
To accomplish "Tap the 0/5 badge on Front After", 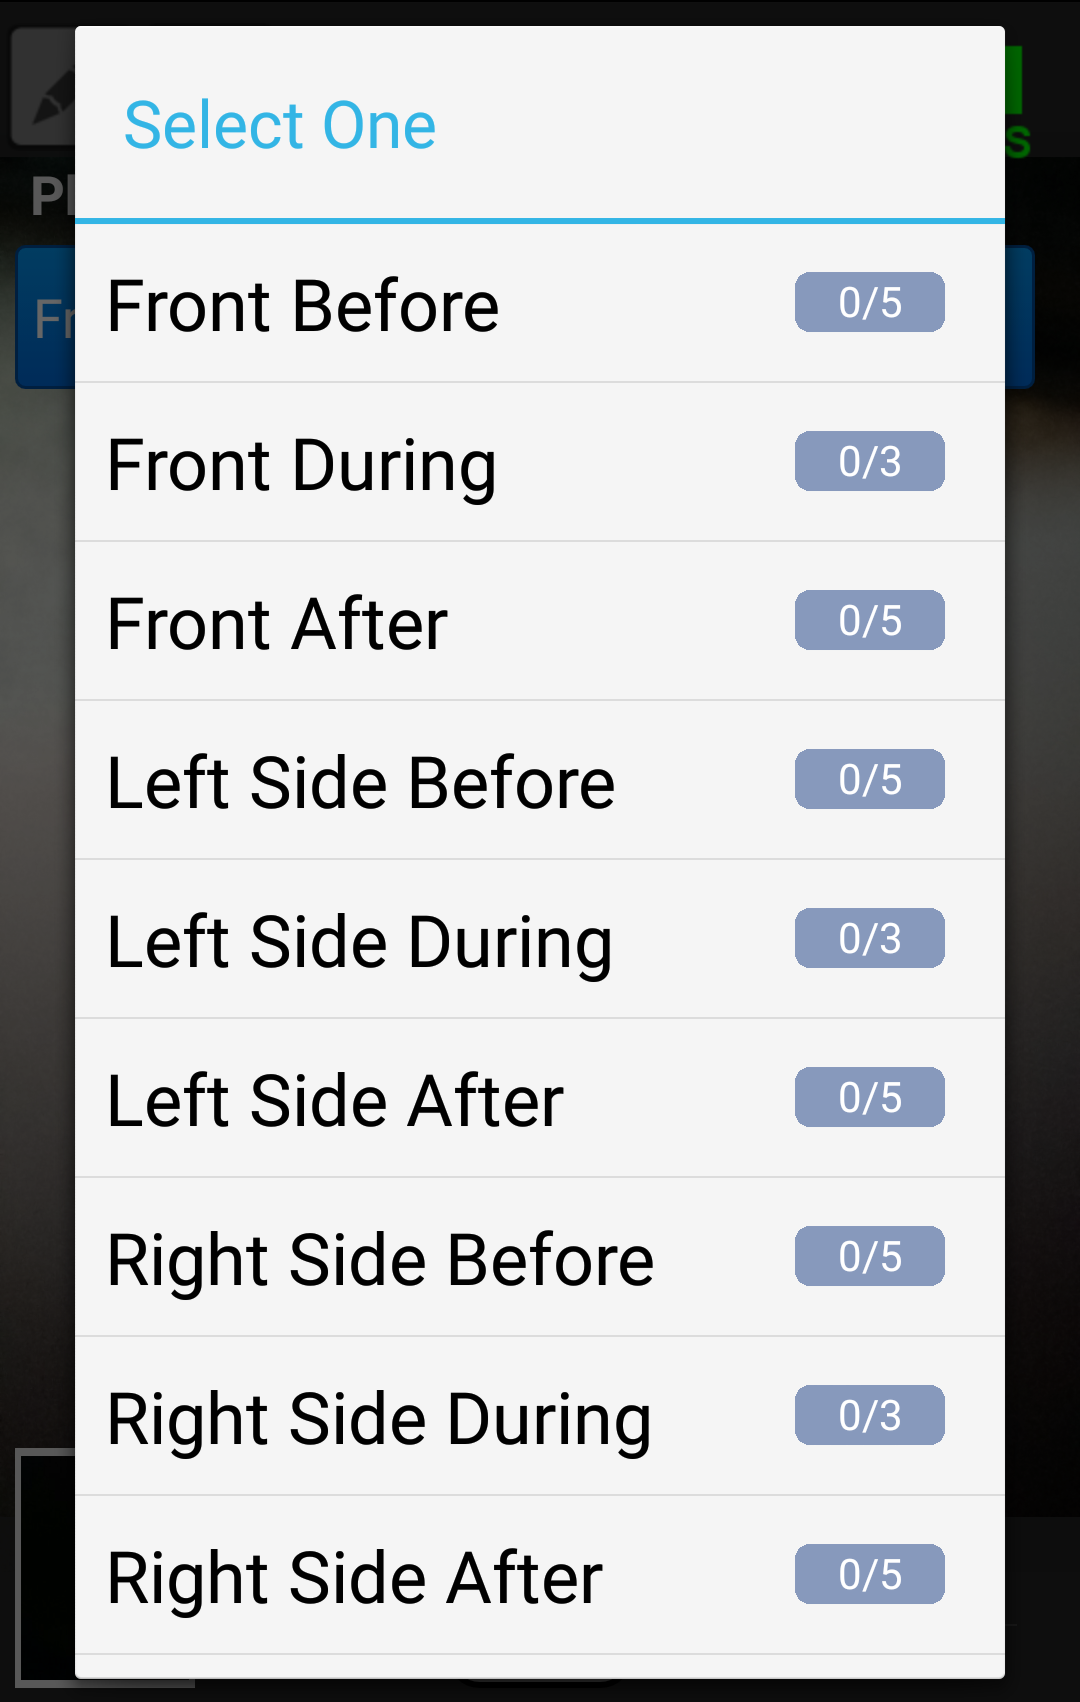I will click(x=870, y=620).
